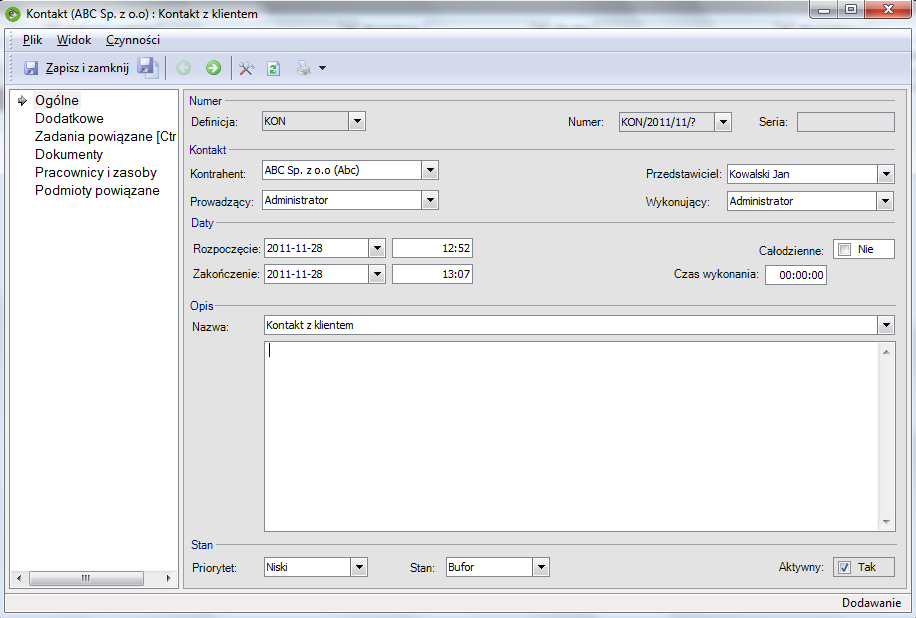Expand the Priorytet Niski dropdown

coord(359,567)
